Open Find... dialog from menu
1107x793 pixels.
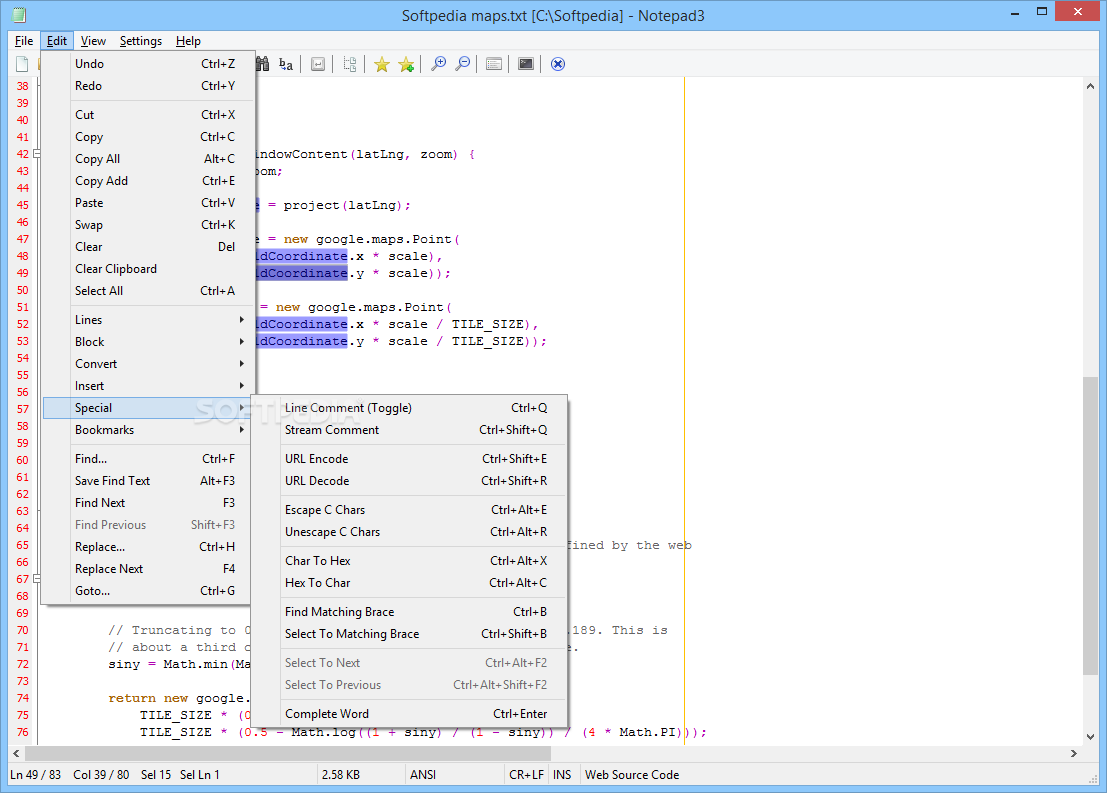tap(147, 459)
